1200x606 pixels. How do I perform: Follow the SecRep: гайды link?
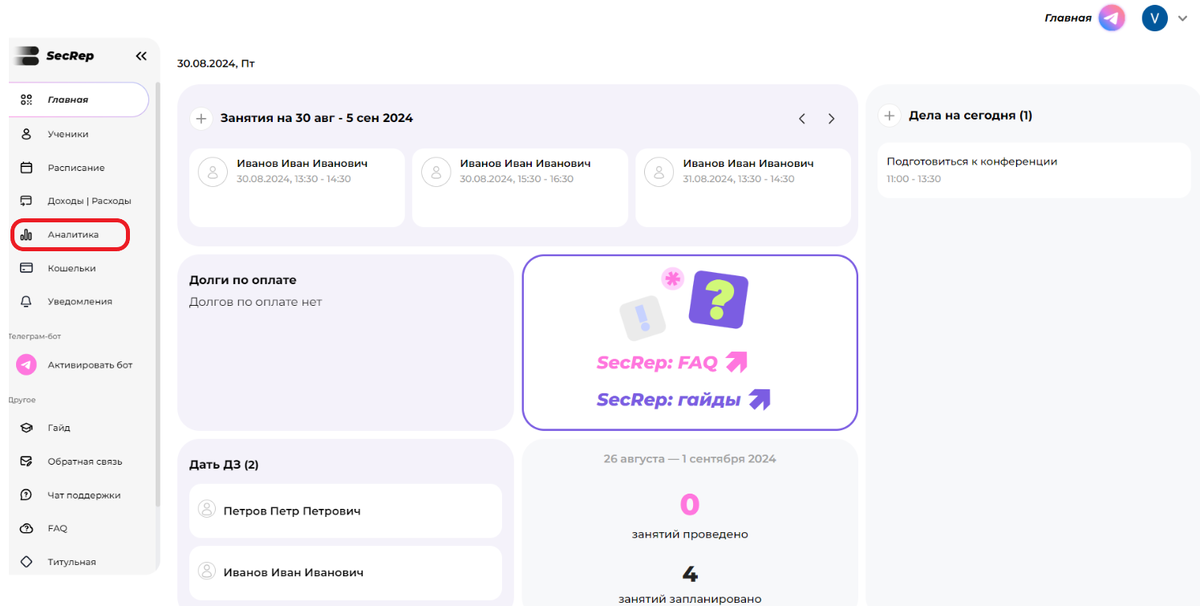click(x=684, y=400)
